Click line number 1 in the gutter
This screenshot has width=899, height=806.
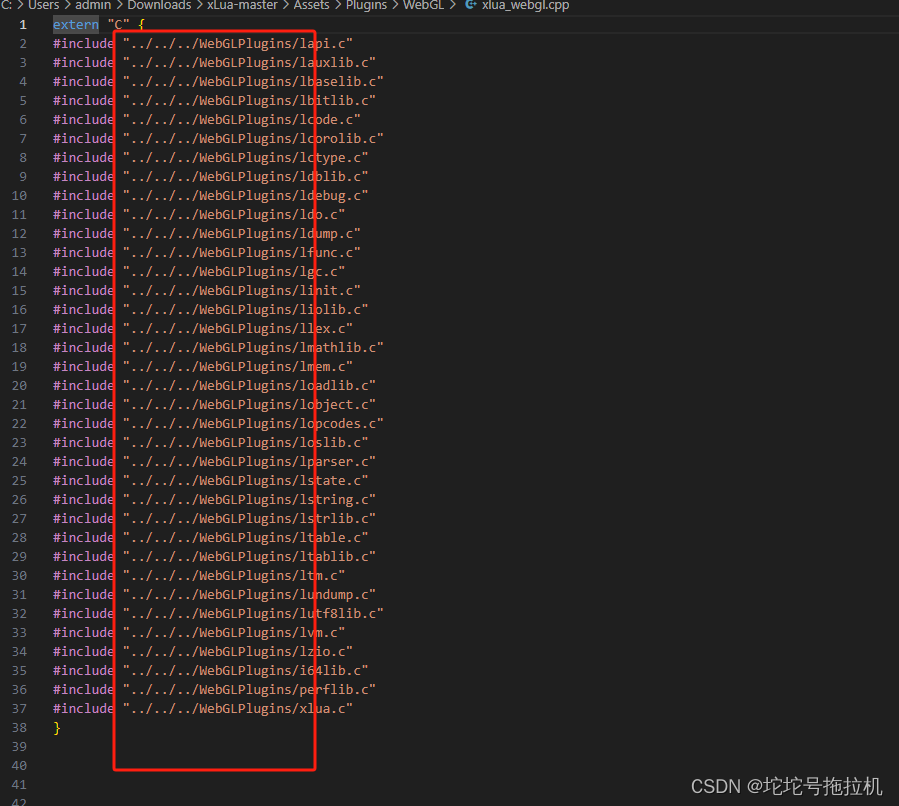click(23, 25)
